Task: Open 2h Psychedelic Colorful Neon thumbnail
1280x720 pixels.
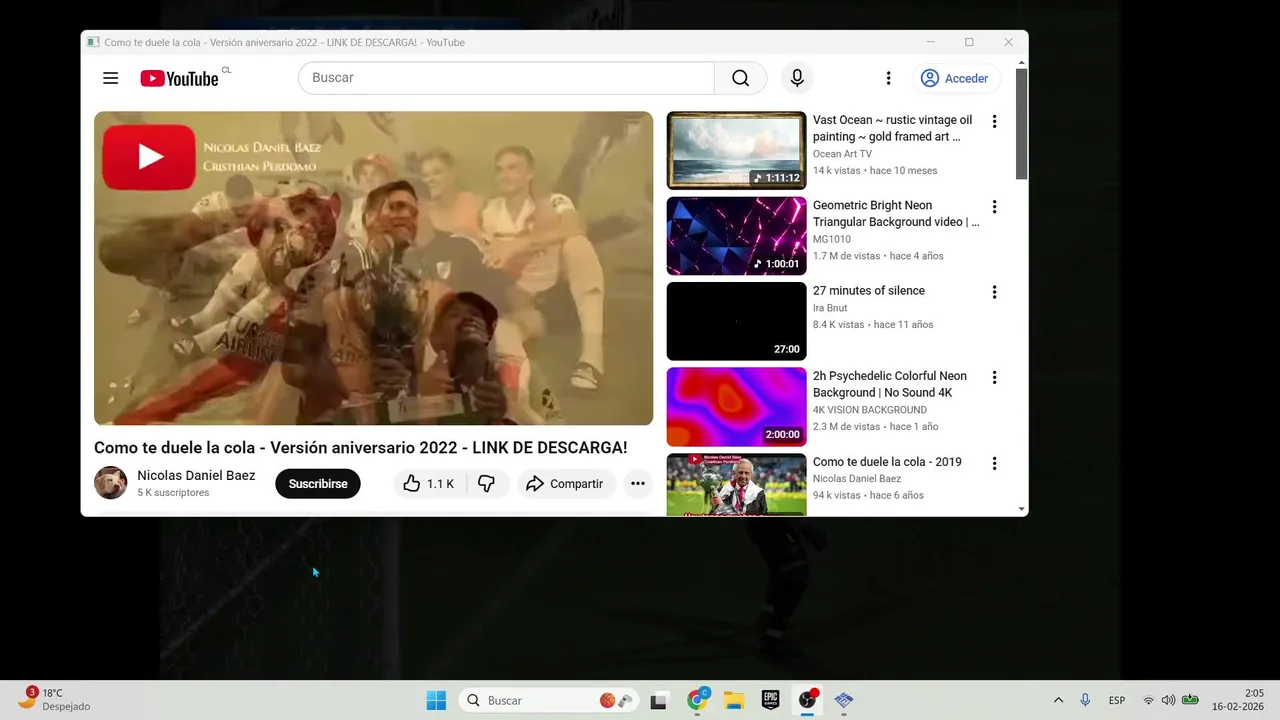Action: click(736, 407)
